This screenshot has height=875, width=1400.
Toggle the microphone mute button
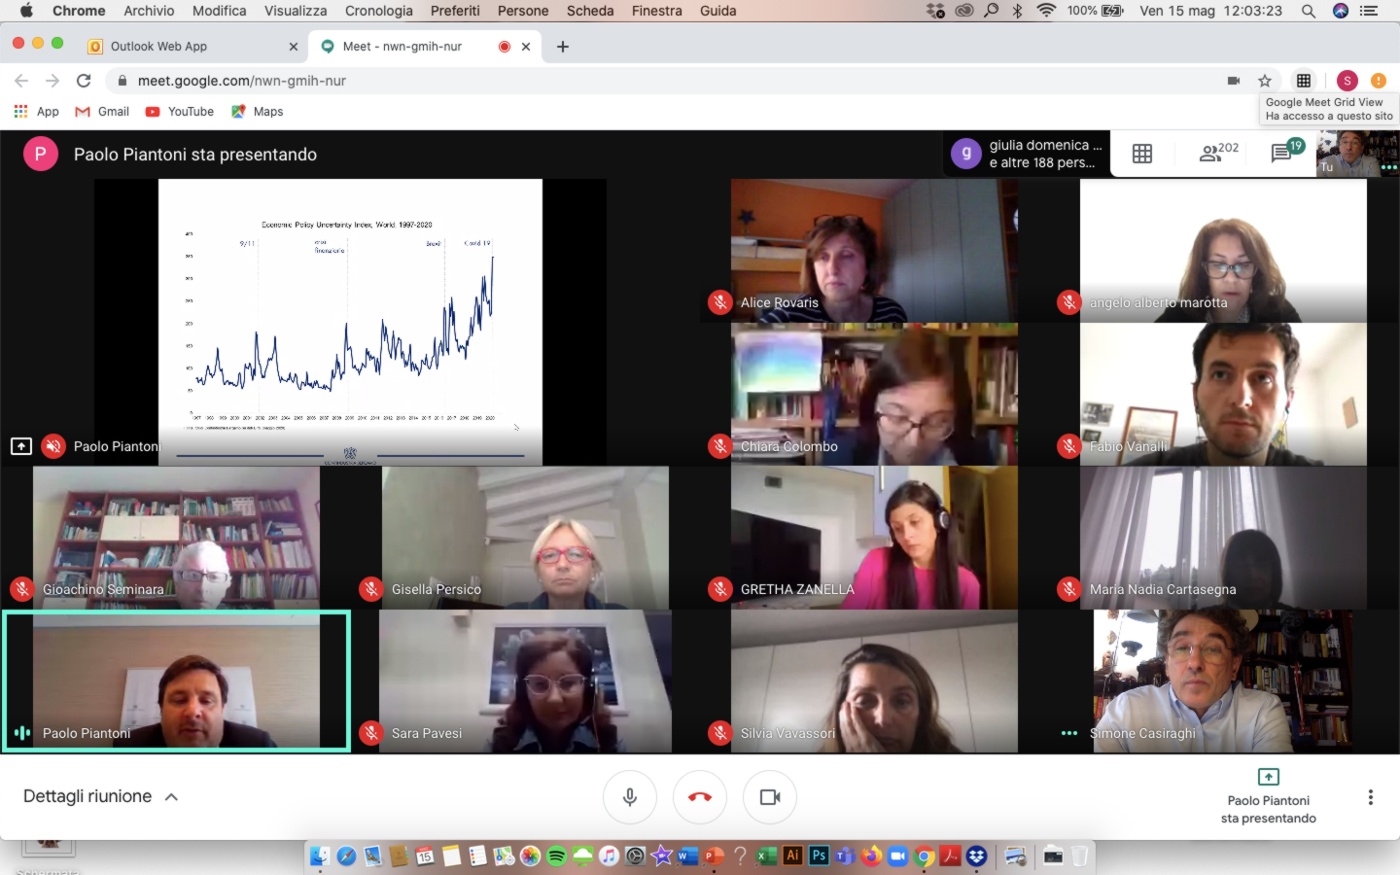coord(630,797)
